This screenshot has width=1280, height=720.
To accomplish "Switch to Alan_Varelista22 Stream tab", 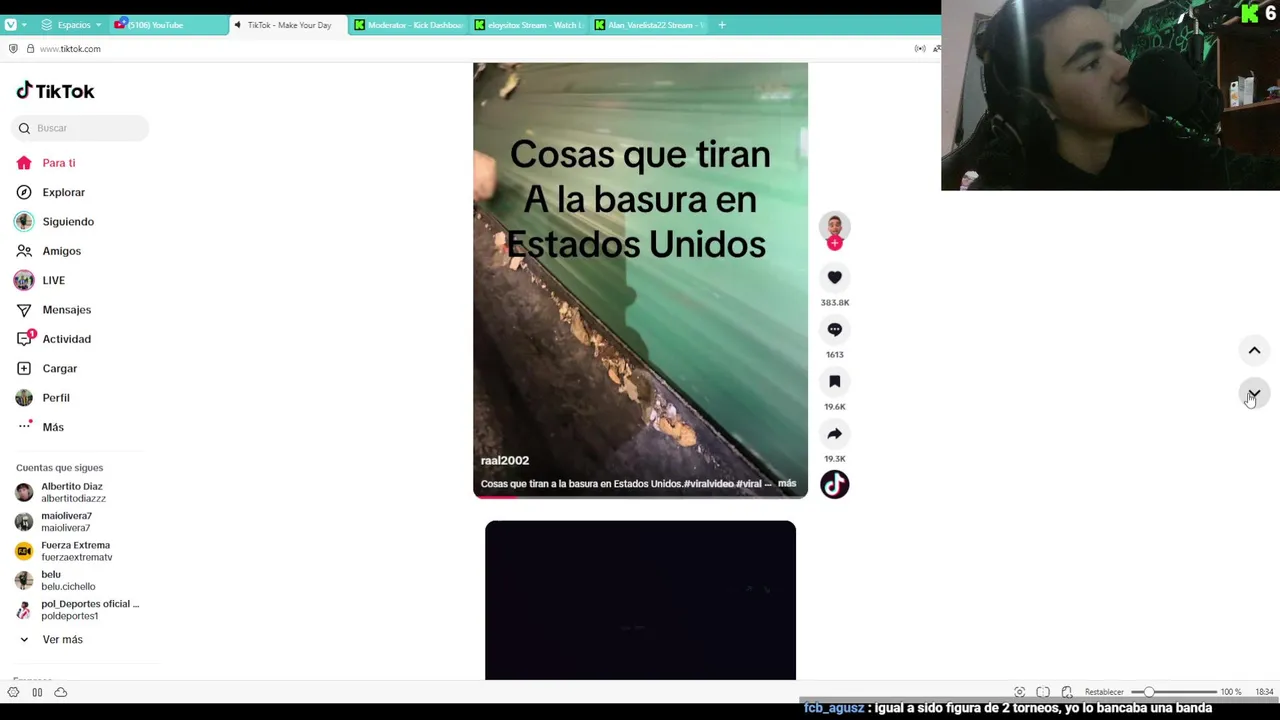I will (649, 25).
